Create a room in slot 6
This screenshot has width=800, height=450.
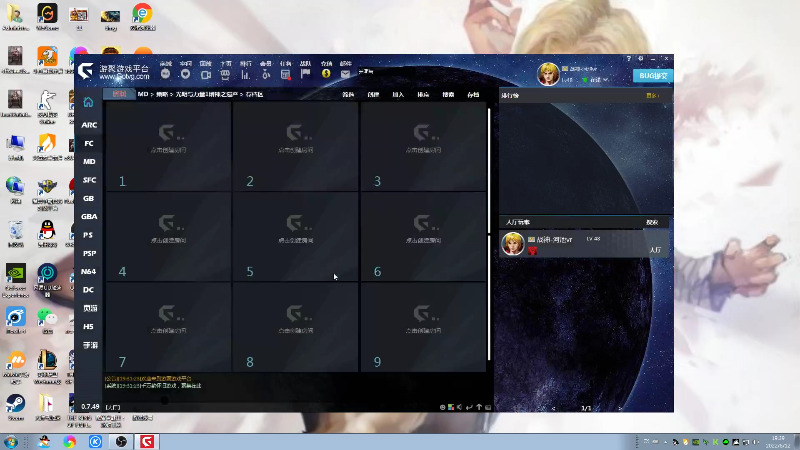(423, 236)
